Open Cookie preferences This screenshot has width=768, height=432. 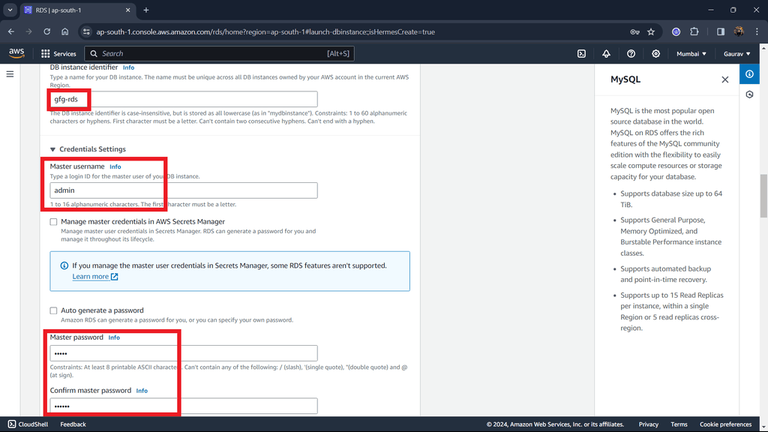[725, 424]
